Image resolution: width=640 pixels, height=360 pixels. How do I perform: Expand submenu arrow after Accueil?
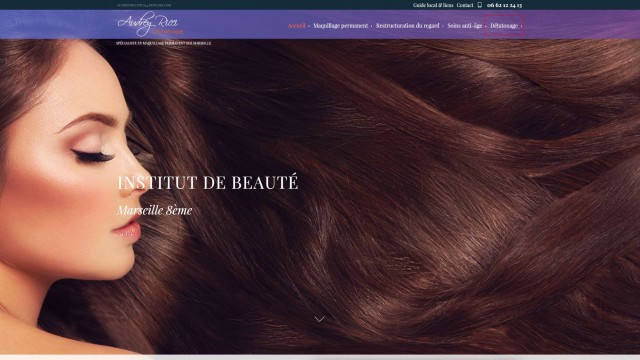pos(309,26)
